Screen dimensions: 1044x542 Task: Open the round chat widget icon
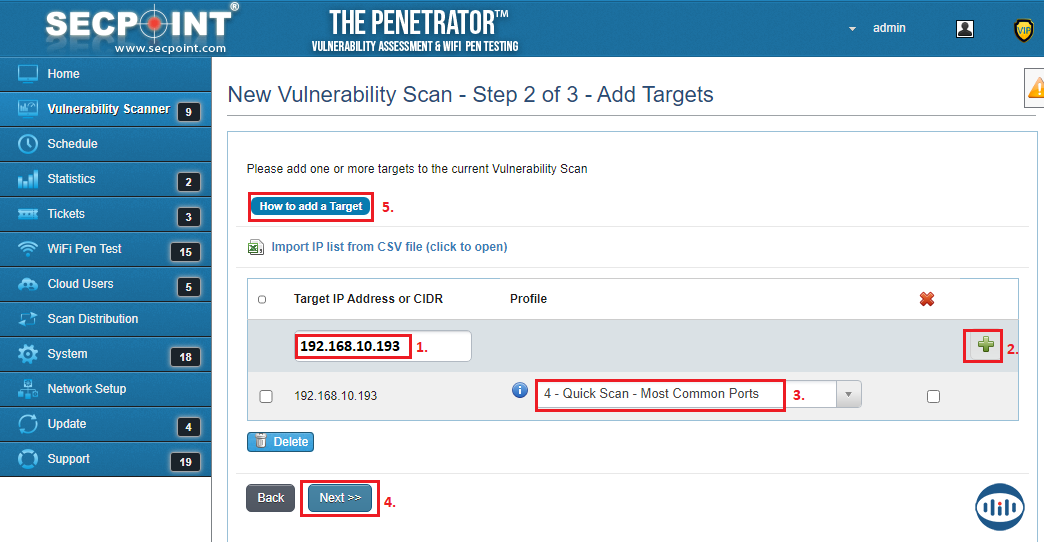(x=999, y=505)
